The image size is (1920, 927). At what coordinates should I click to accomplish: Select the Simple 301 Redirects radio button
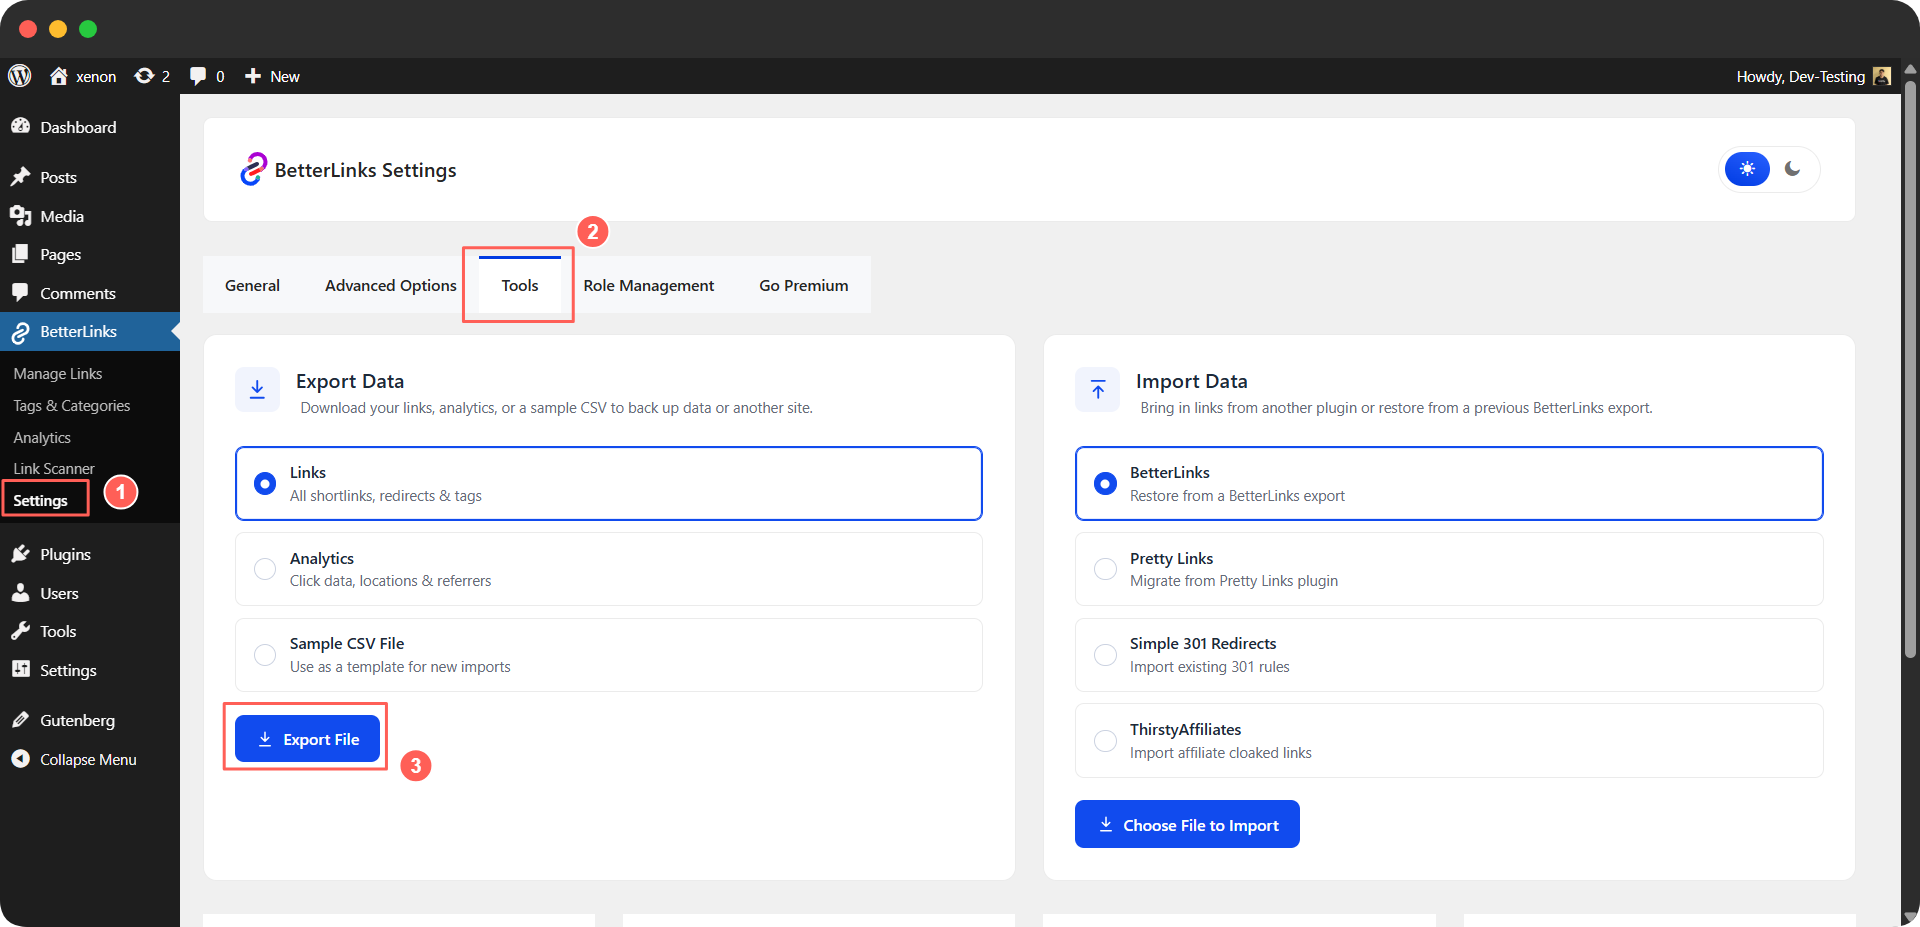click(1105, 655)
